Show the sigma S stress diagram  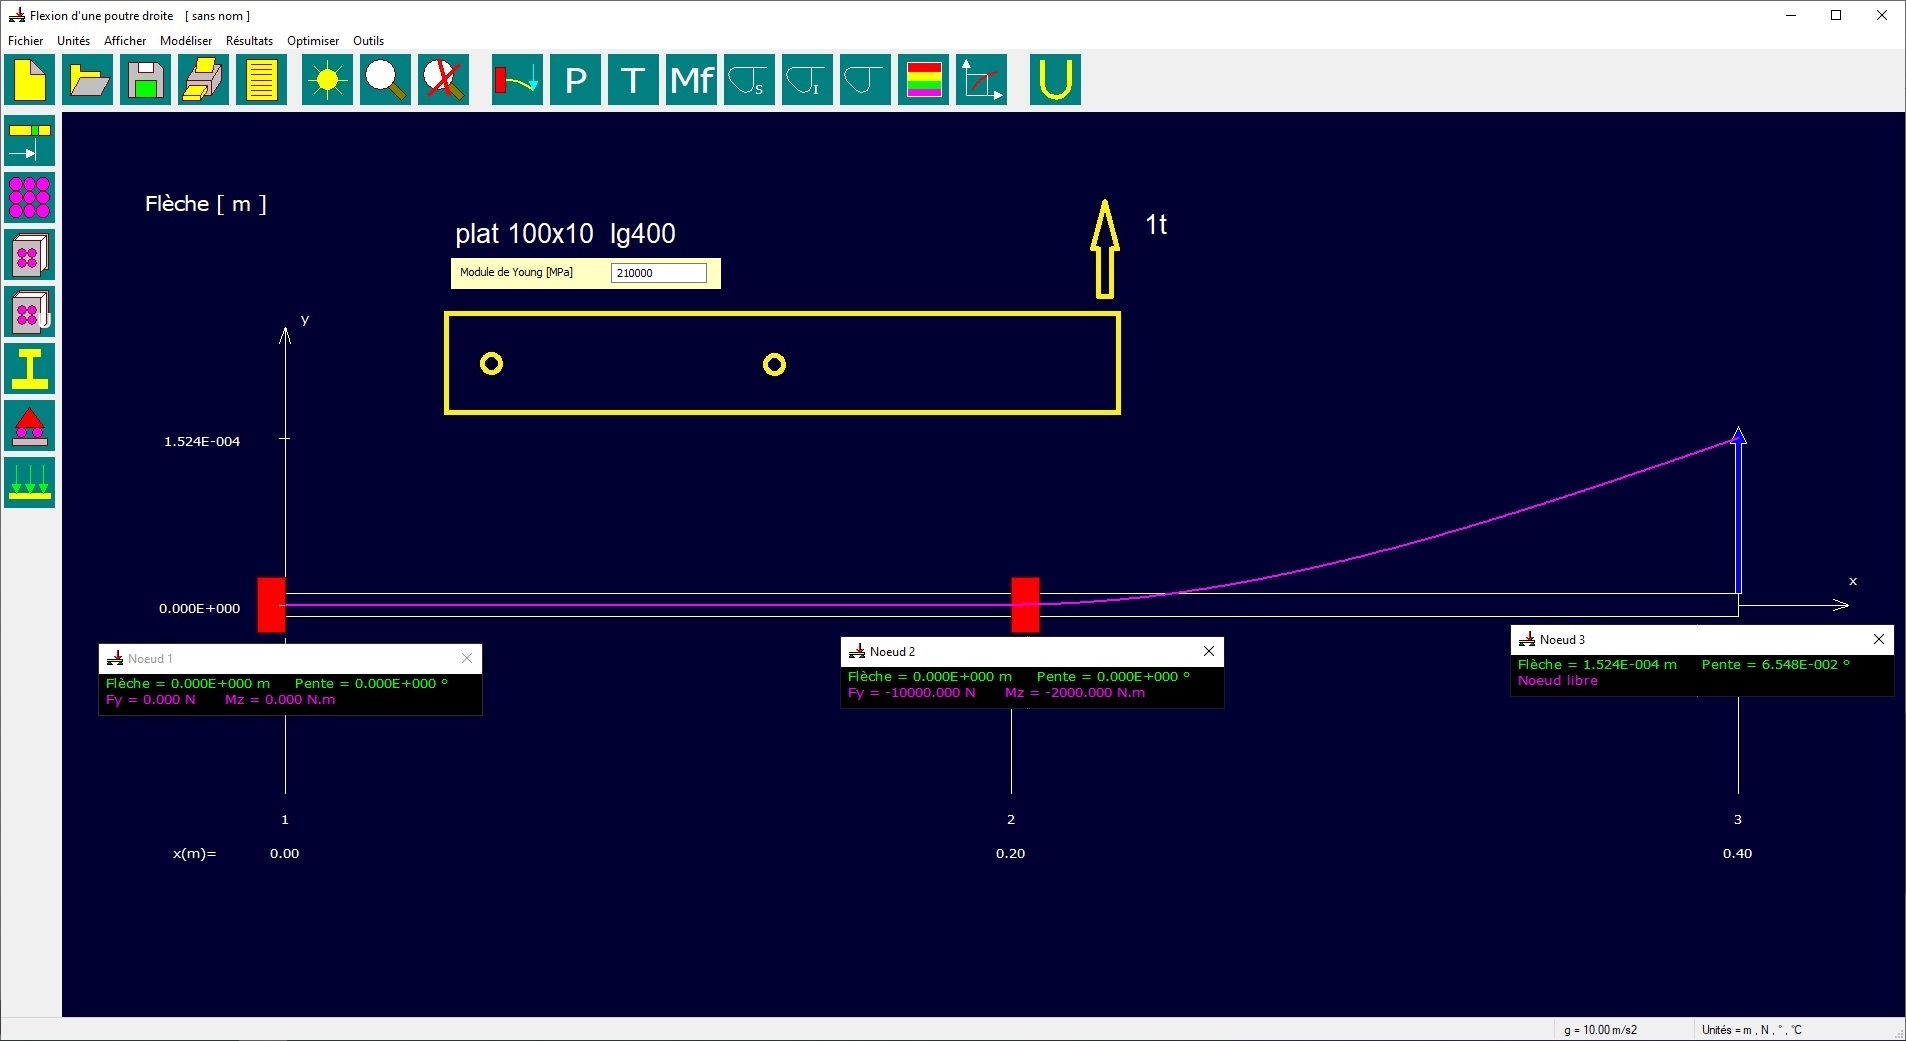(x=750, y=80)
